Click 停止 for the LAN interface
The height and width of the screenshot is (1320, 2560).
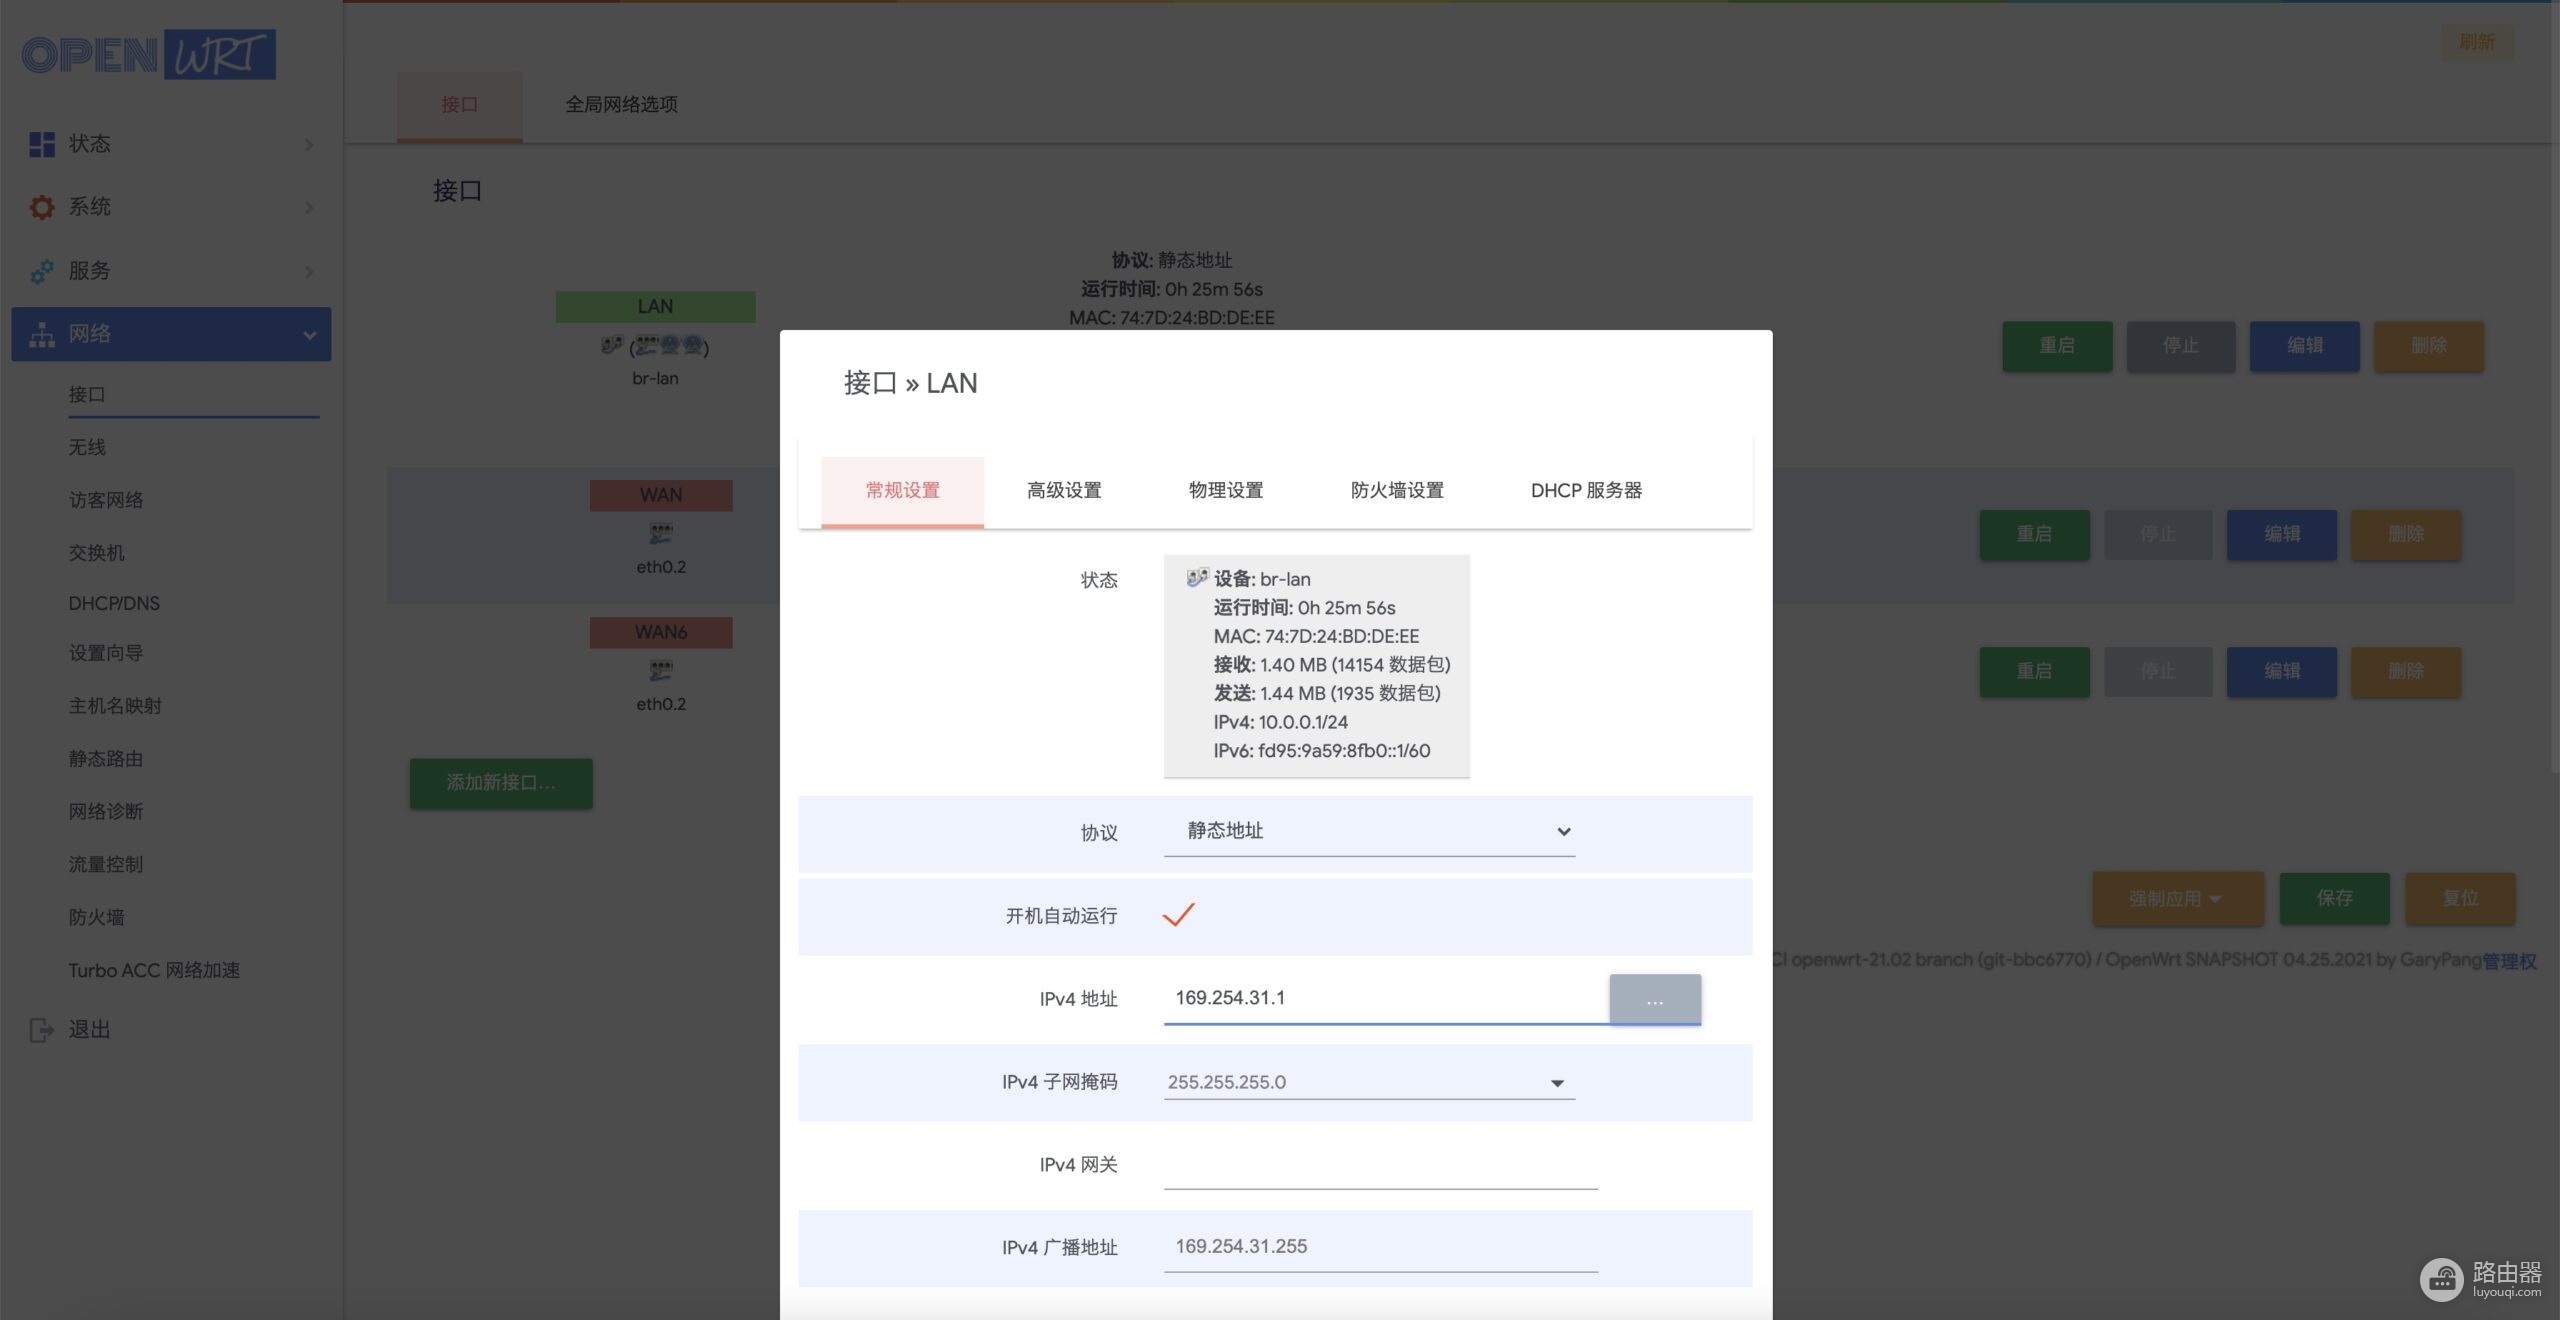click(2181, 346)
